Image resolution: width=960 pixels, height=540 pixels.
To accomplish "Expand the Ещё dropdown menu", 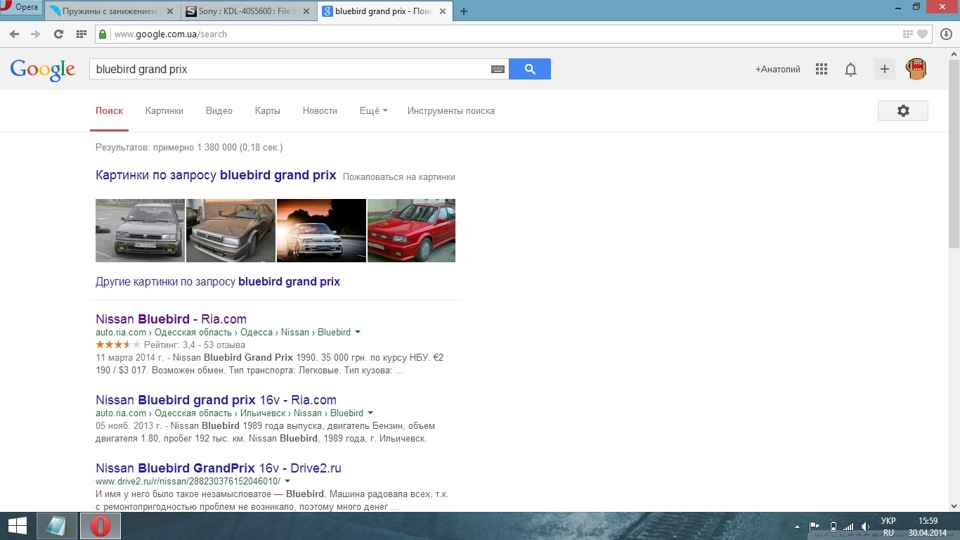I will [373, 111].
